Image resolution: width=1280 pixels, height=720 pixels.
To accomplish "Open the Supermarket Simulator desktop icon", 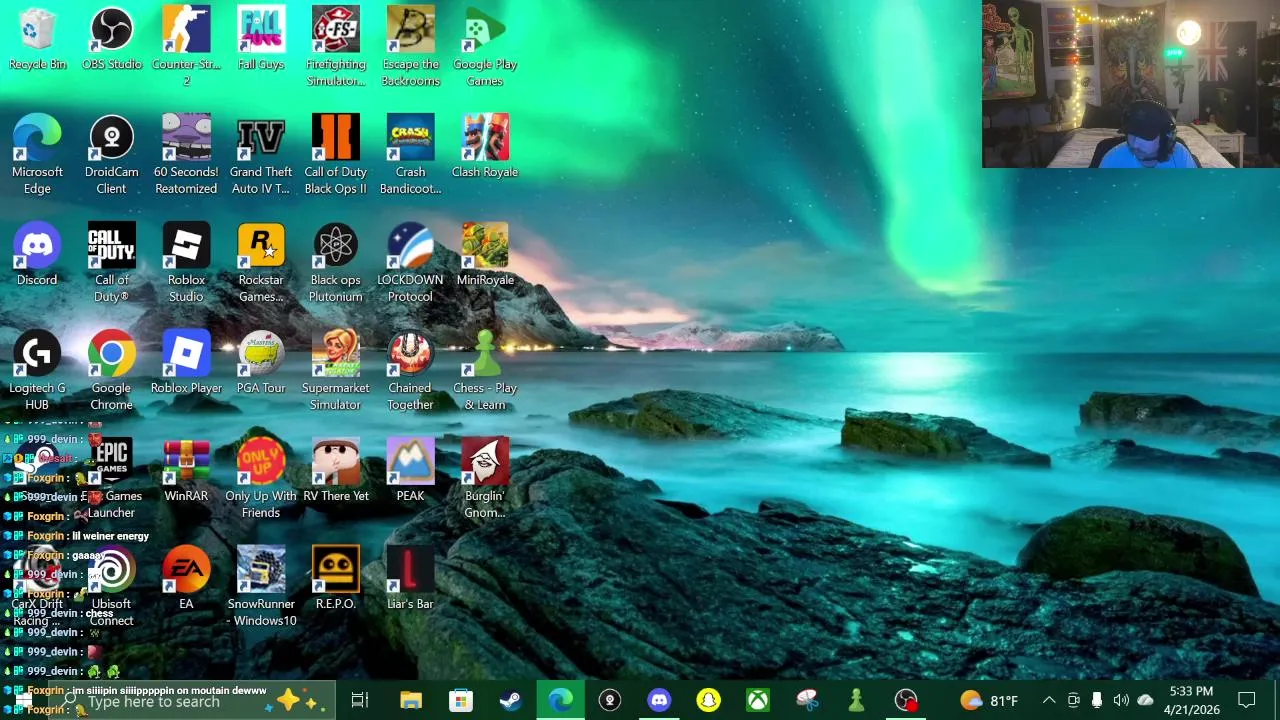I will pyautogui.click(x=335, y=371).
